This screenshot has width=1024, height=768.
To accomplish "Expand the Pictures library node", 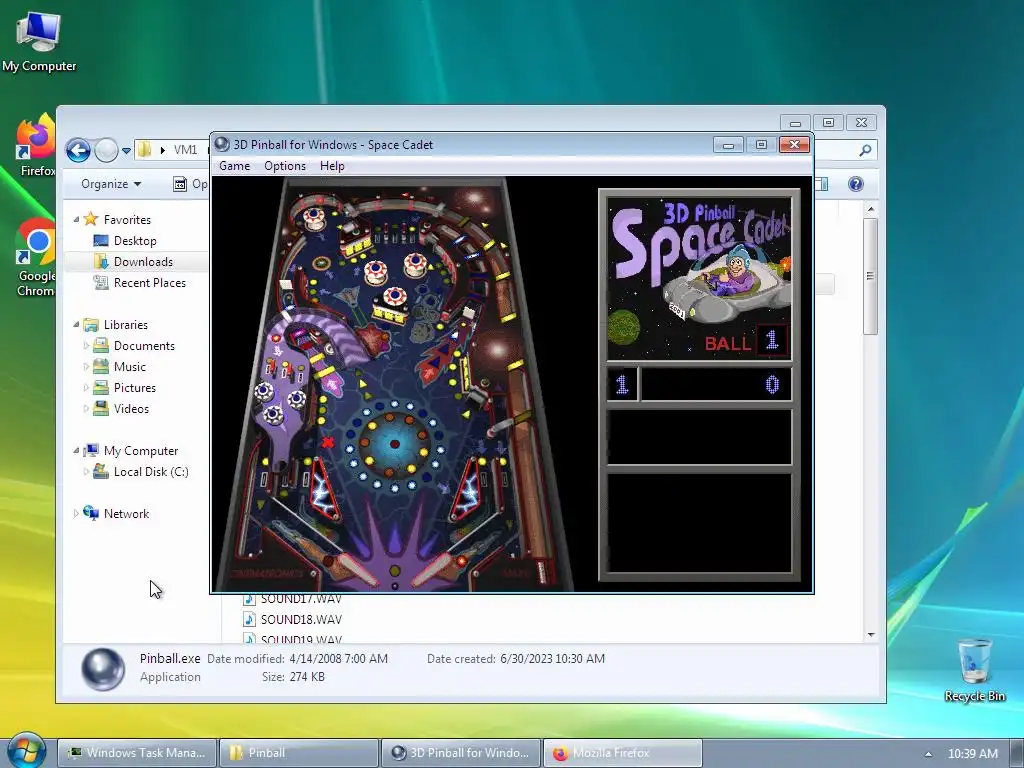I will [x=86, y=387].
